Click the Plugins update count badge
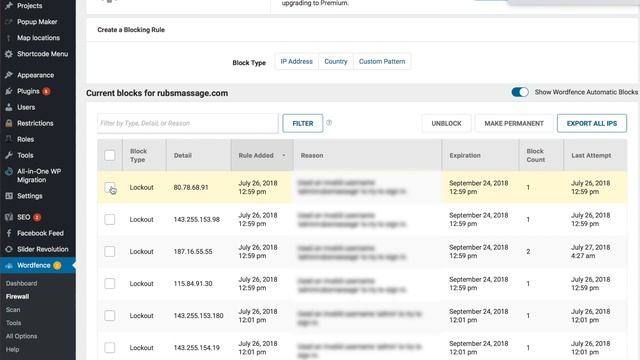 [x=47, y=91]
